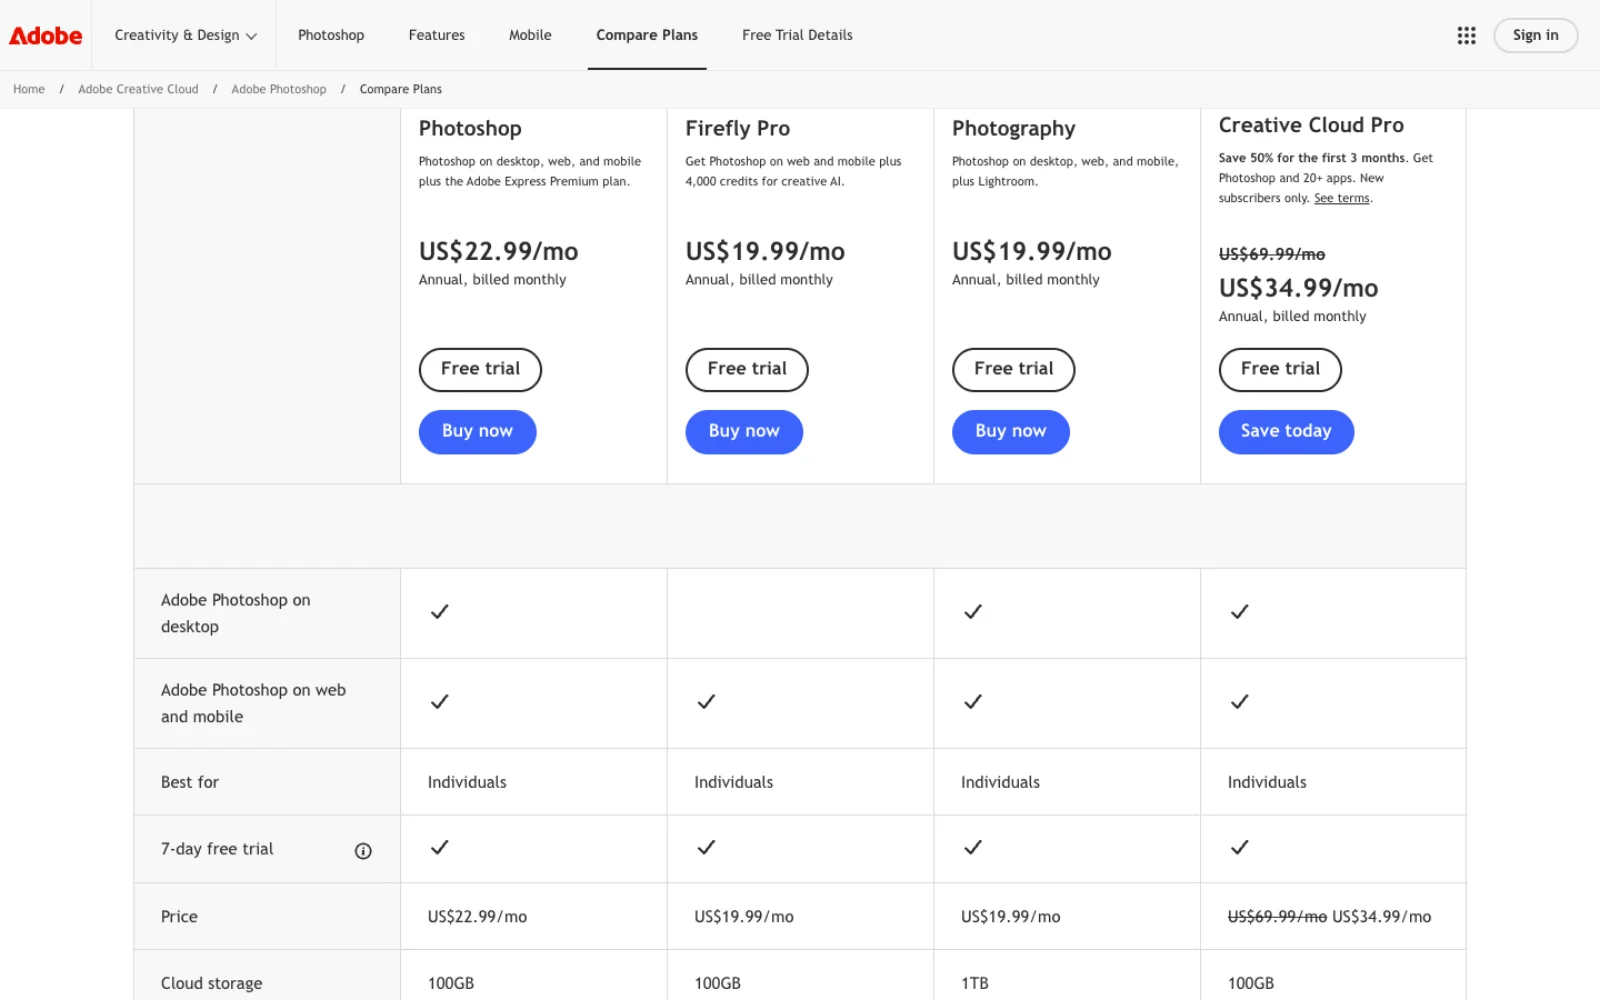Click Cloud storage row label

point(212,983)
